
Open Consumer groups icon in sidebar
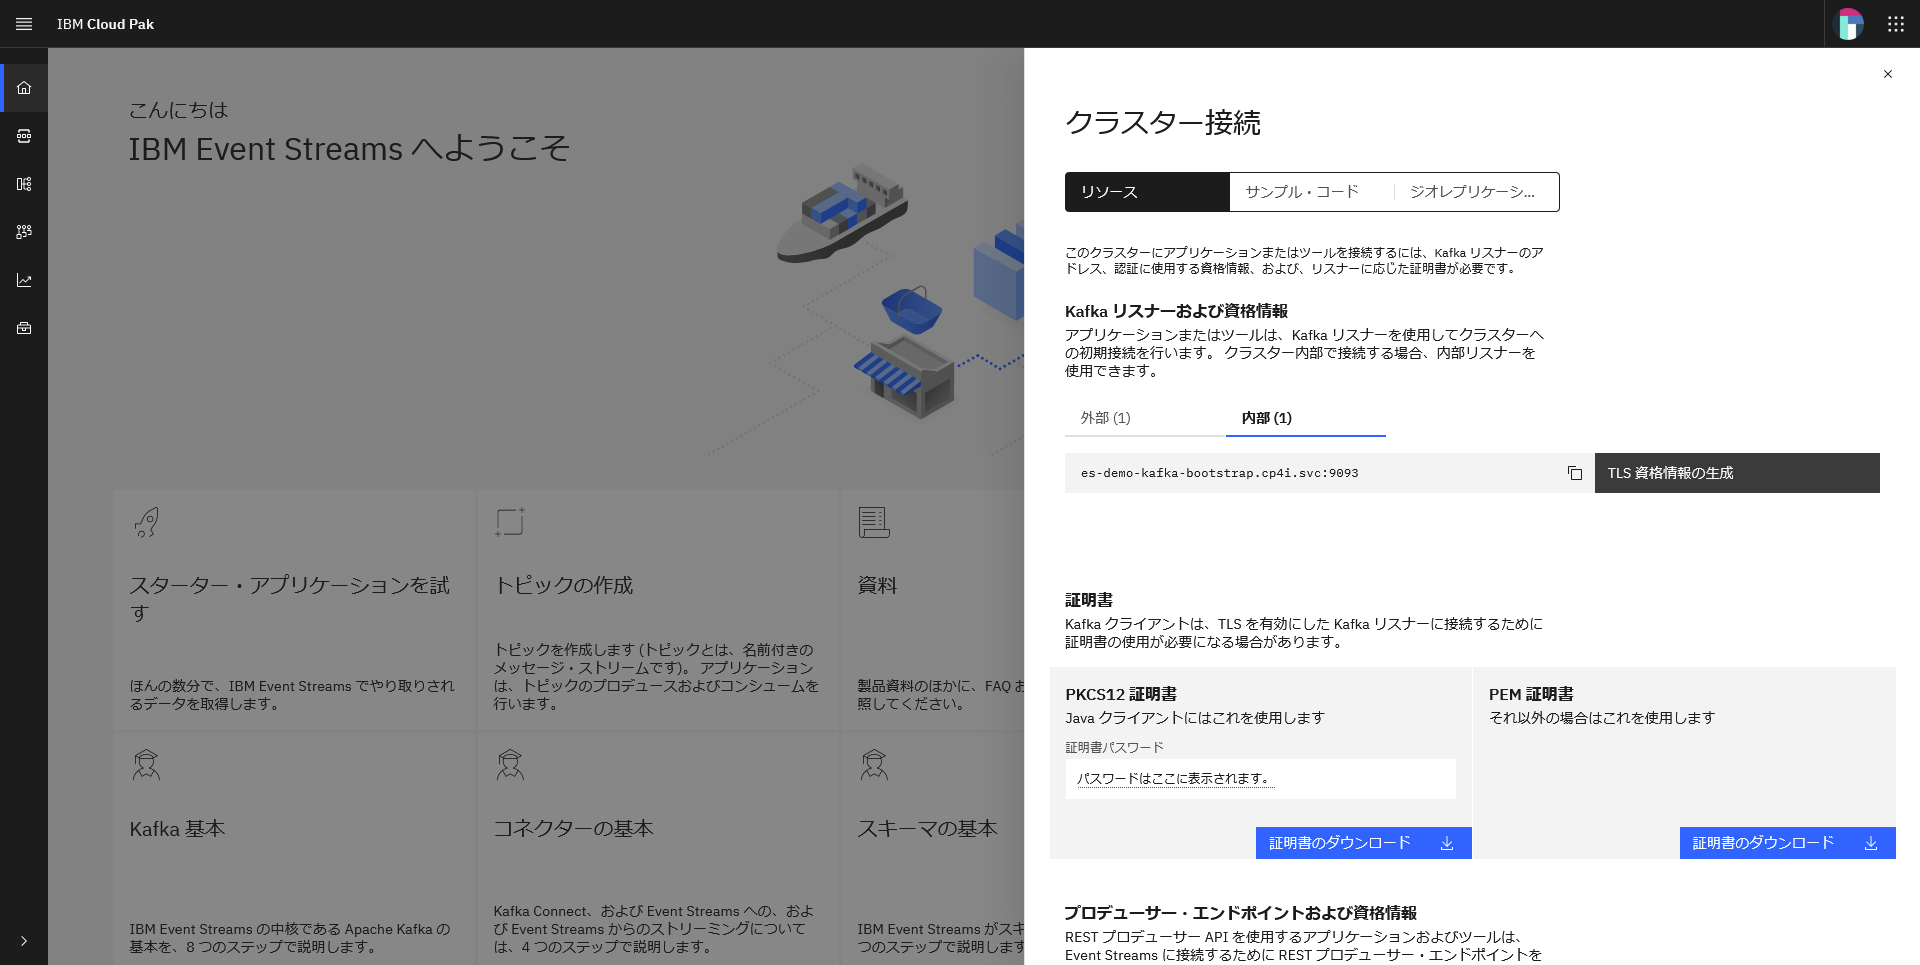click(x=24, y=232)
